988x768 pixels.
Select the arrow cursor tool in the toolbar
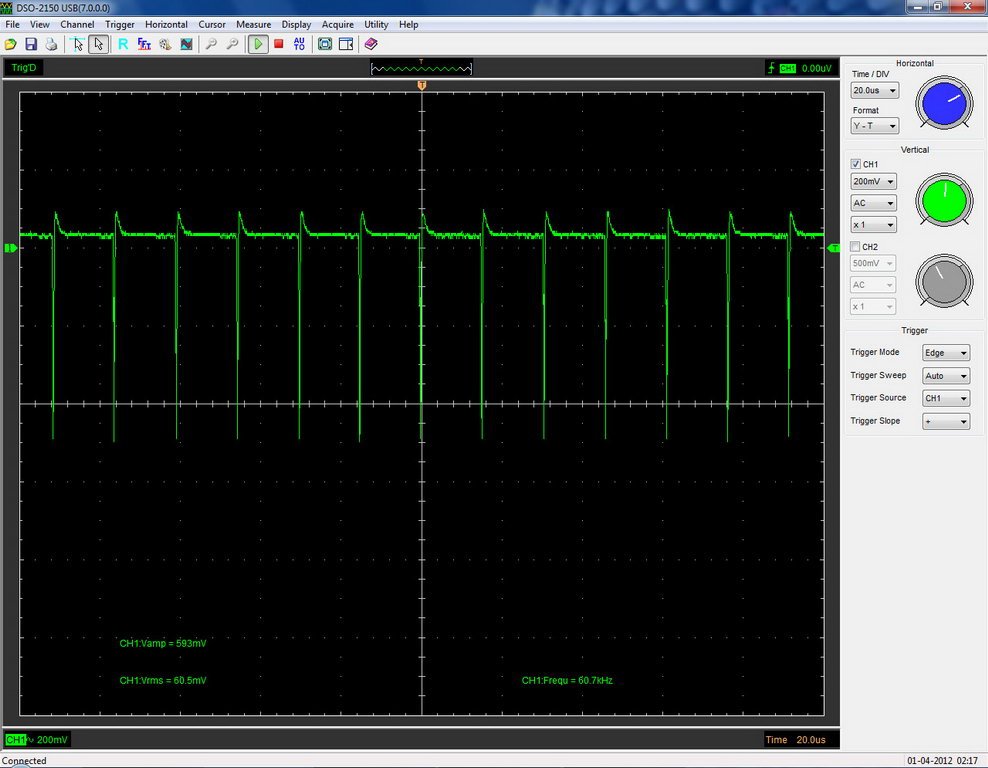97,44
